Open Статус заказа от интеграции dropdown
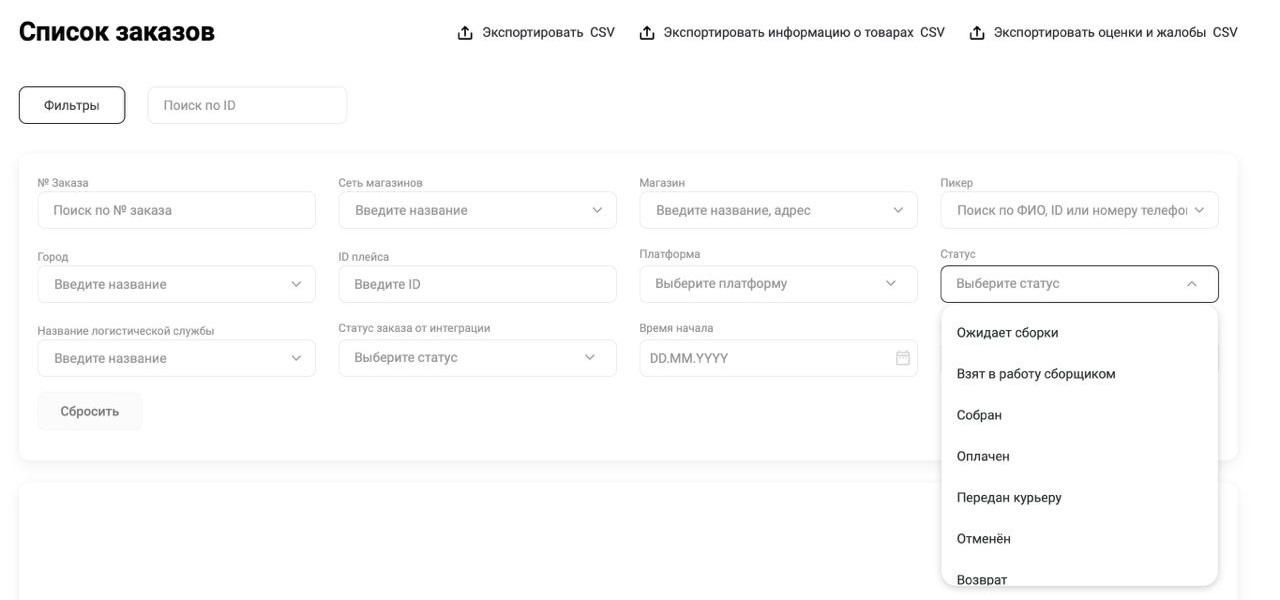 (x=590, y=358)
